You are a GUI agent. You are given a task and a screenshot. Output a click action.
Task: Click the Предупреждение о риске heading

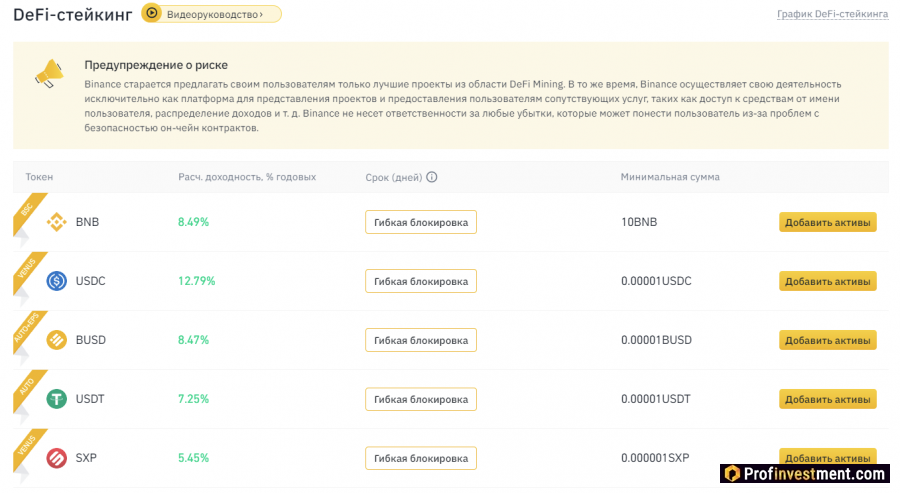click(156, 65)
